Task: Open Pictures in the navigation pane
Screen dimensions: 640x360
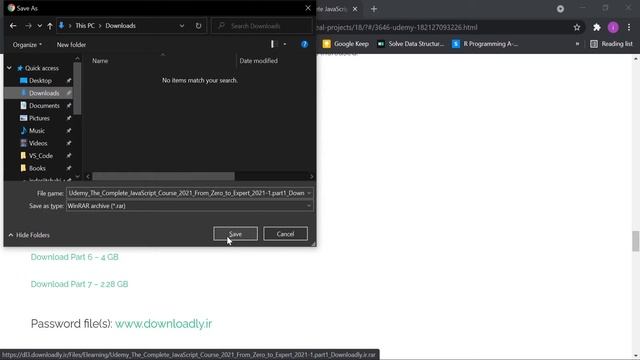Action: pos(39,118)
